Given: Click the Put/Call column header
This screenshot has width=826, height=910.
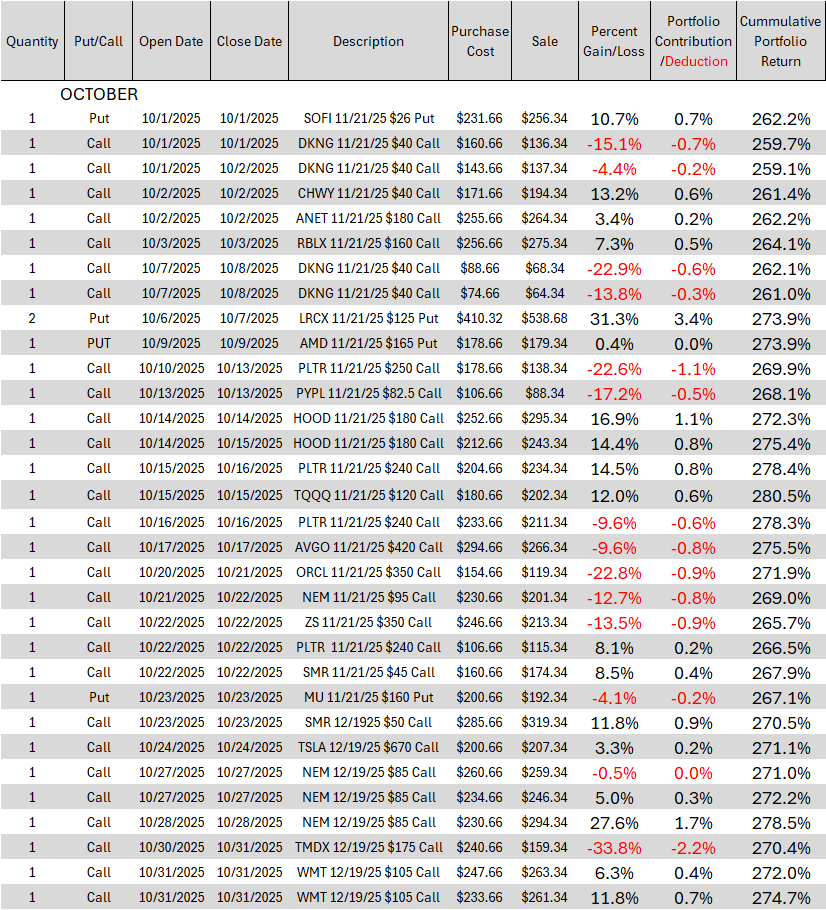Looking at the screenshot, I should [x=99, y=41].
